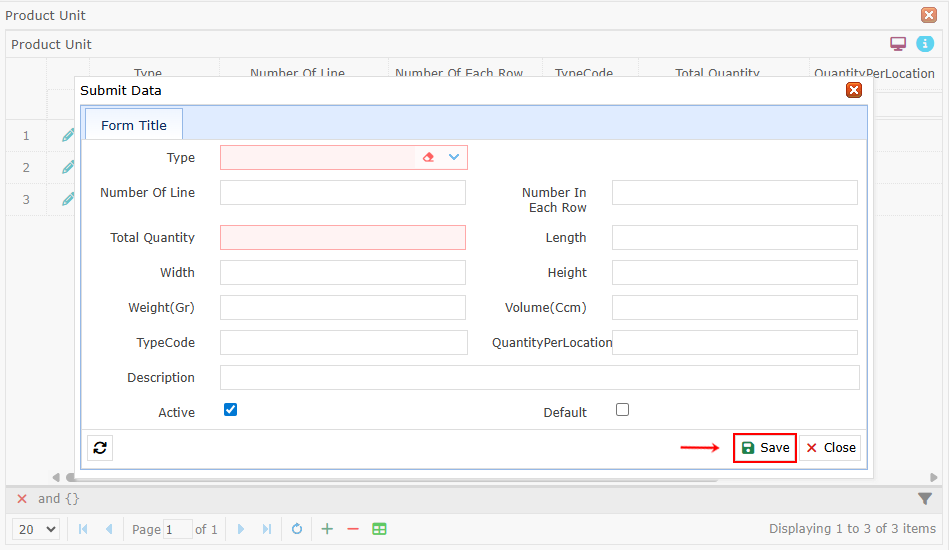Click the Total Quantity input field
Viewport: 949px width, 550px height.
343,237
